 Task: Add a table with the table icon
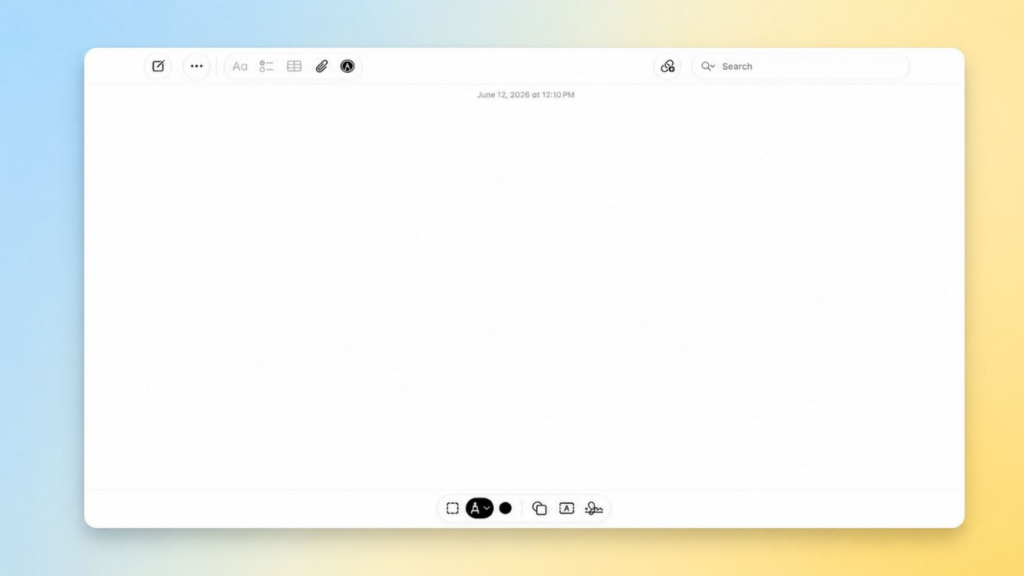point(295,66)
